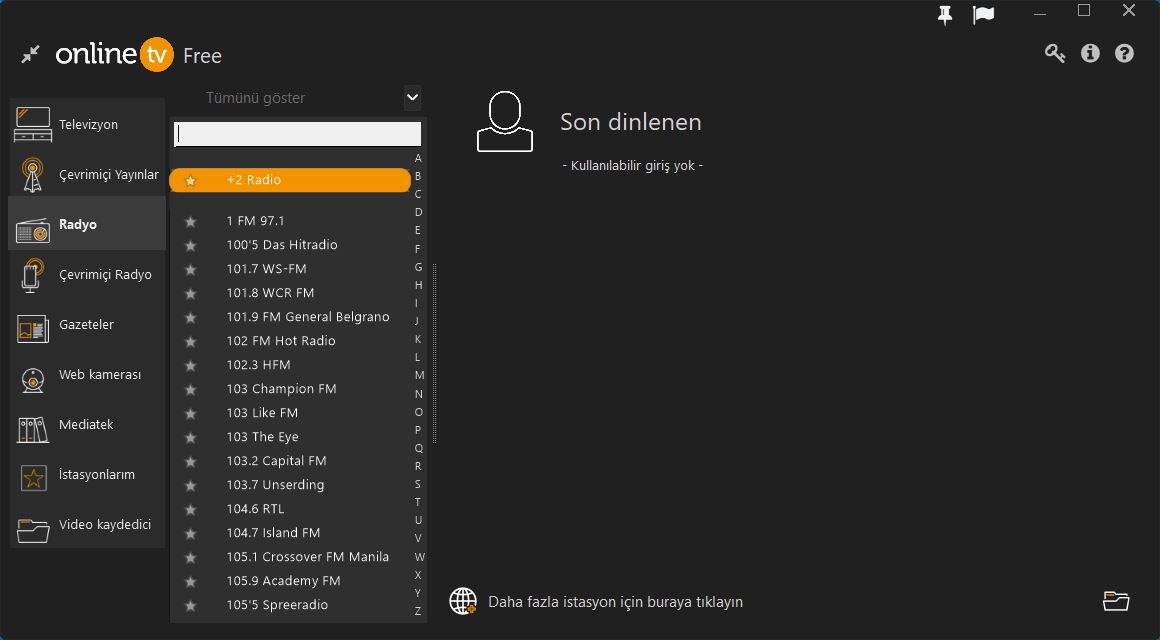Open the Çevrimiçi Yayınlar section

(87, 175)
